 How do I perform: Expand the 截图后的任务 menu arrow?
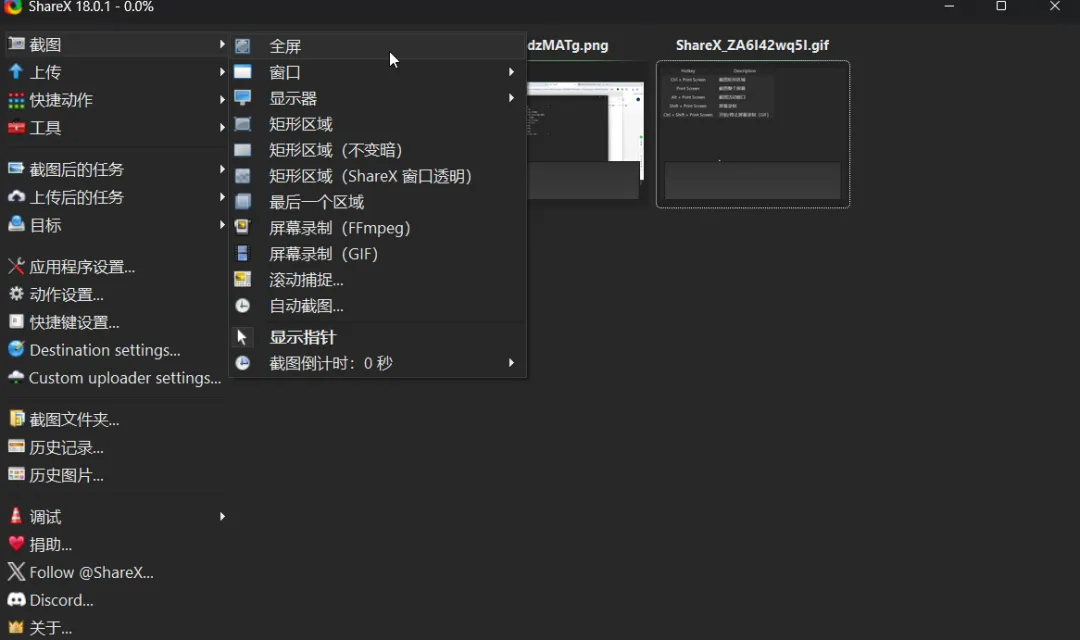[222, 169]
